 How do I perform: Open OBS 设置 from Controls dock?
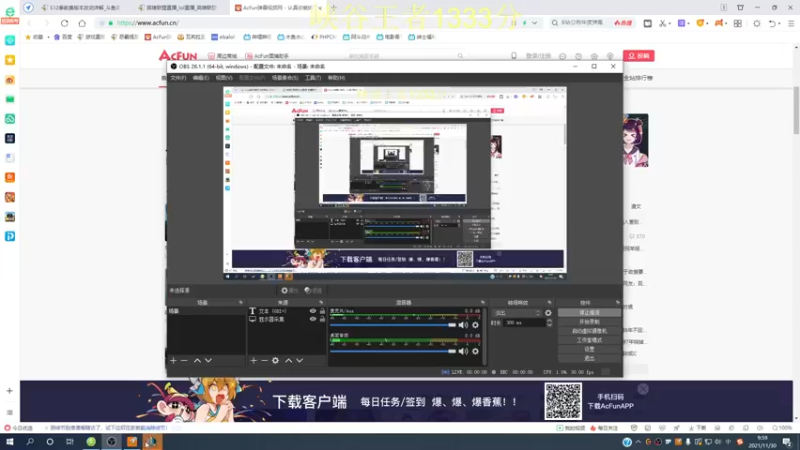pos(589,349)
